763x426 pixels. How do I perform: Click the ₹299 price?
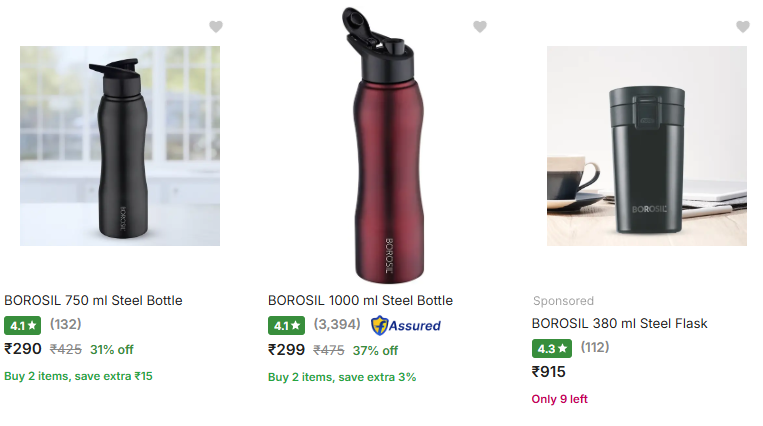286,349
